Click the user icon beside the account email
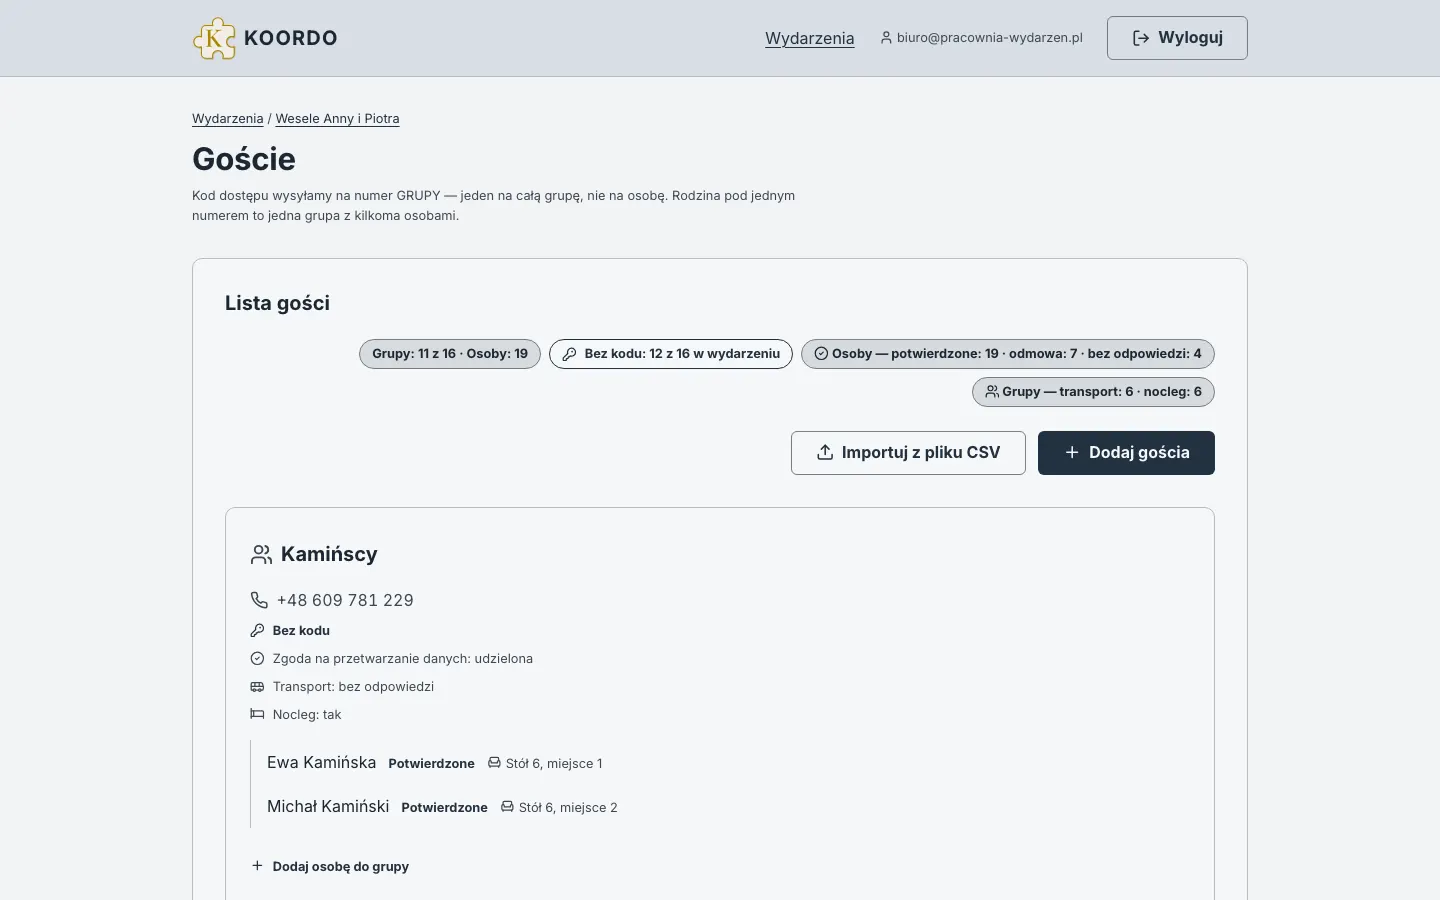 886,38
